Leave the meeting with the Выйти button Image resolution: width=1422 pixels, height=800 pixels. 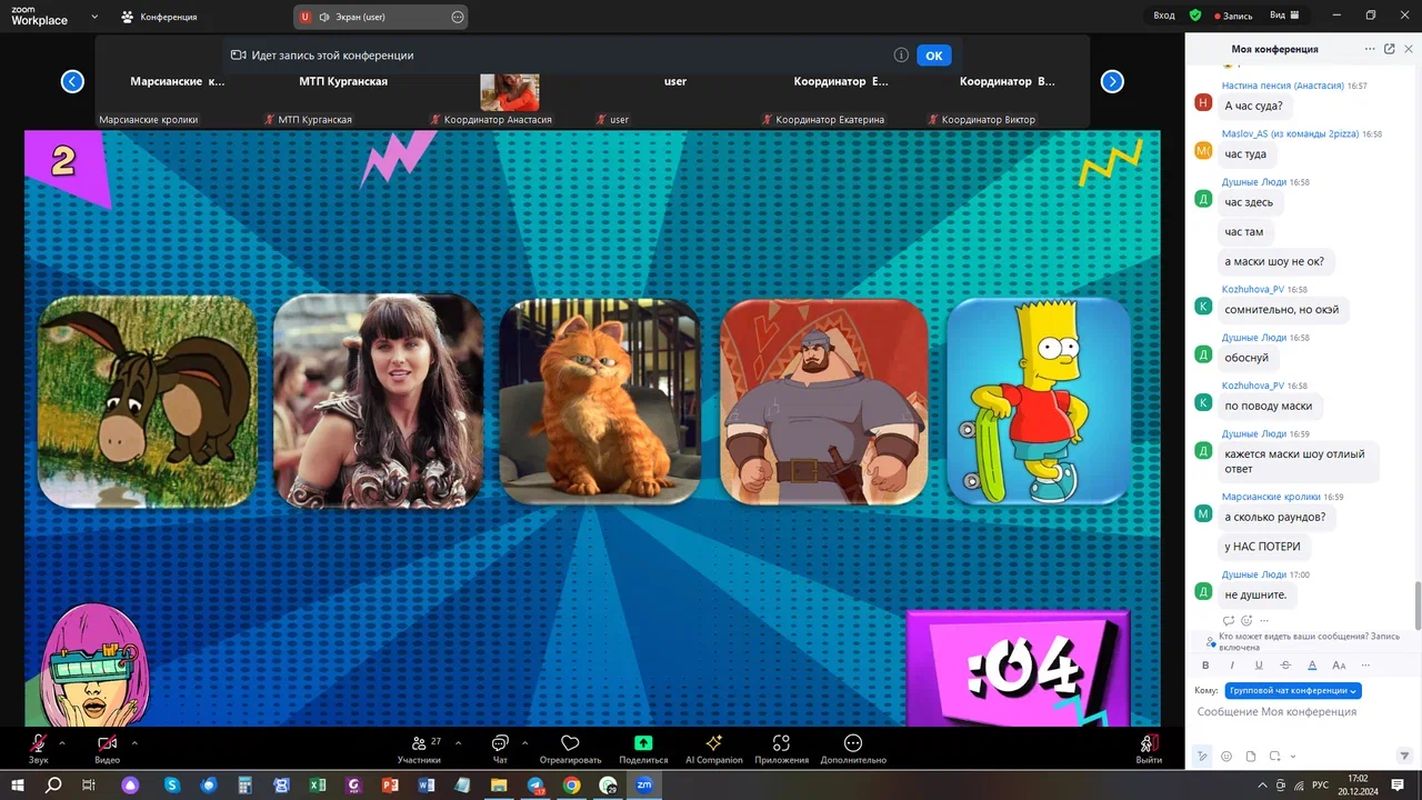1149,748
